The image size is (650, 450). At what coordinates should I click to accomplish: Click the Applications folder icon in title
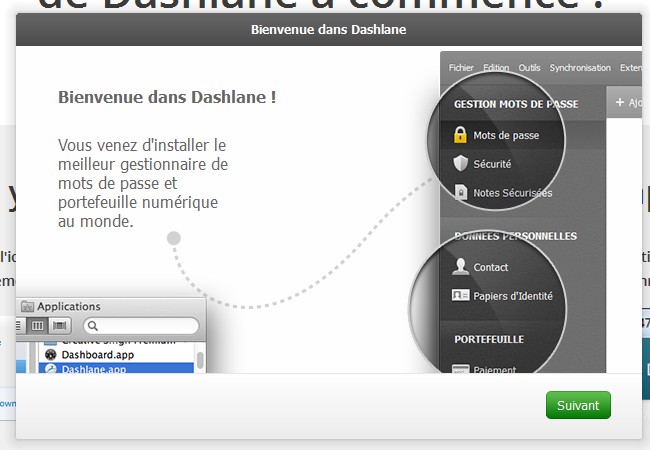tap(27, 306)
